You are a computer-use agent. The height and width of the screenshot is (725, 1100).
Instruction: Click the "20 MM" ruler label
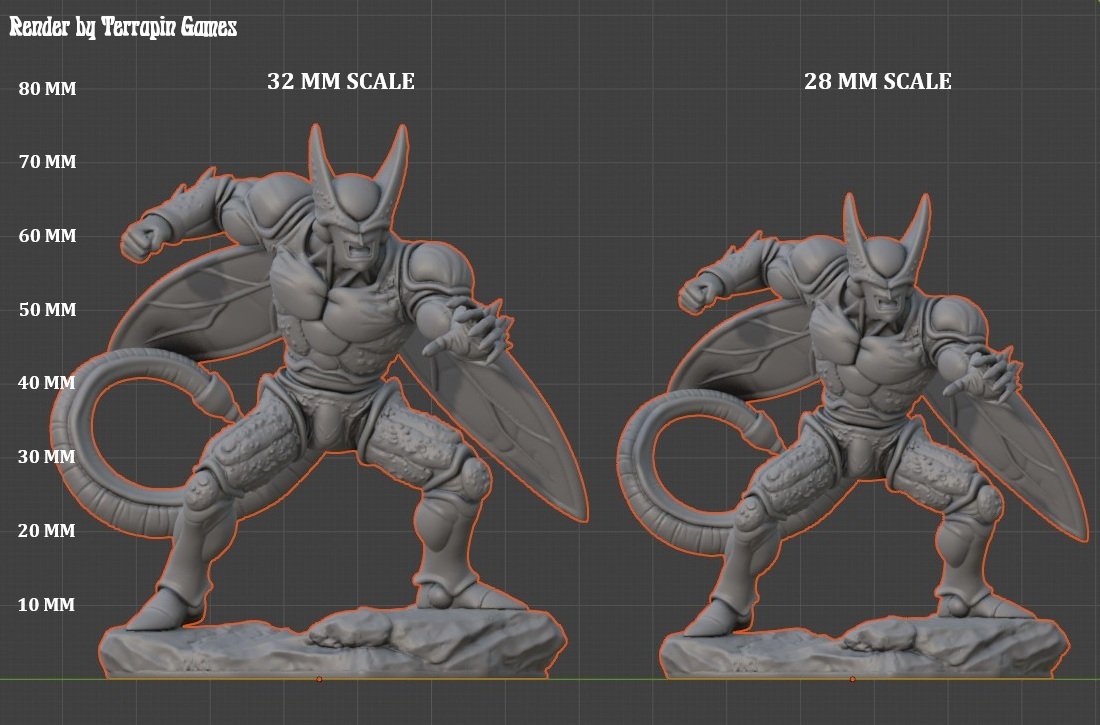coord(47,531)
